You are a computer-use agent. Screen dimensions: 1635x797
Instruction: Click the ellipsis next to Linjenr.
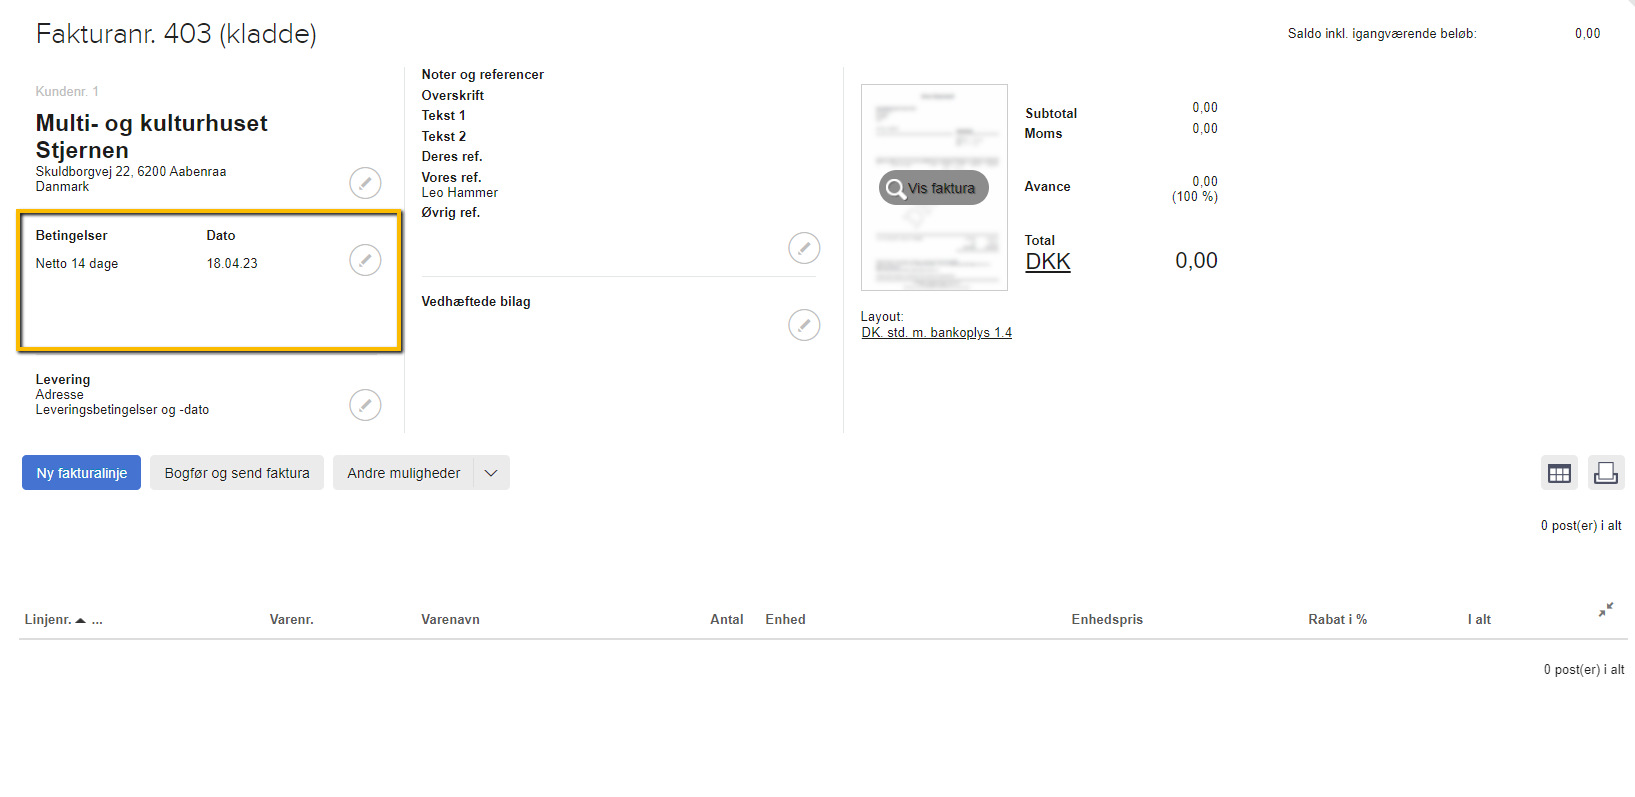(97, 620)
